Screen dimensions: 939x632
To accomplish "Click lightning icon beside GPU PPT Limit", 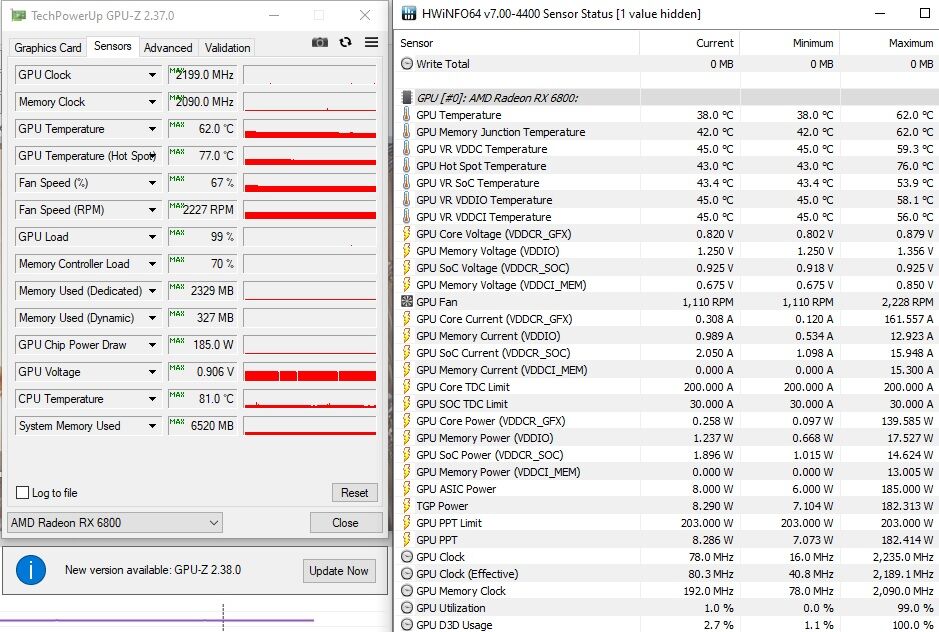I will coord(407,522).
